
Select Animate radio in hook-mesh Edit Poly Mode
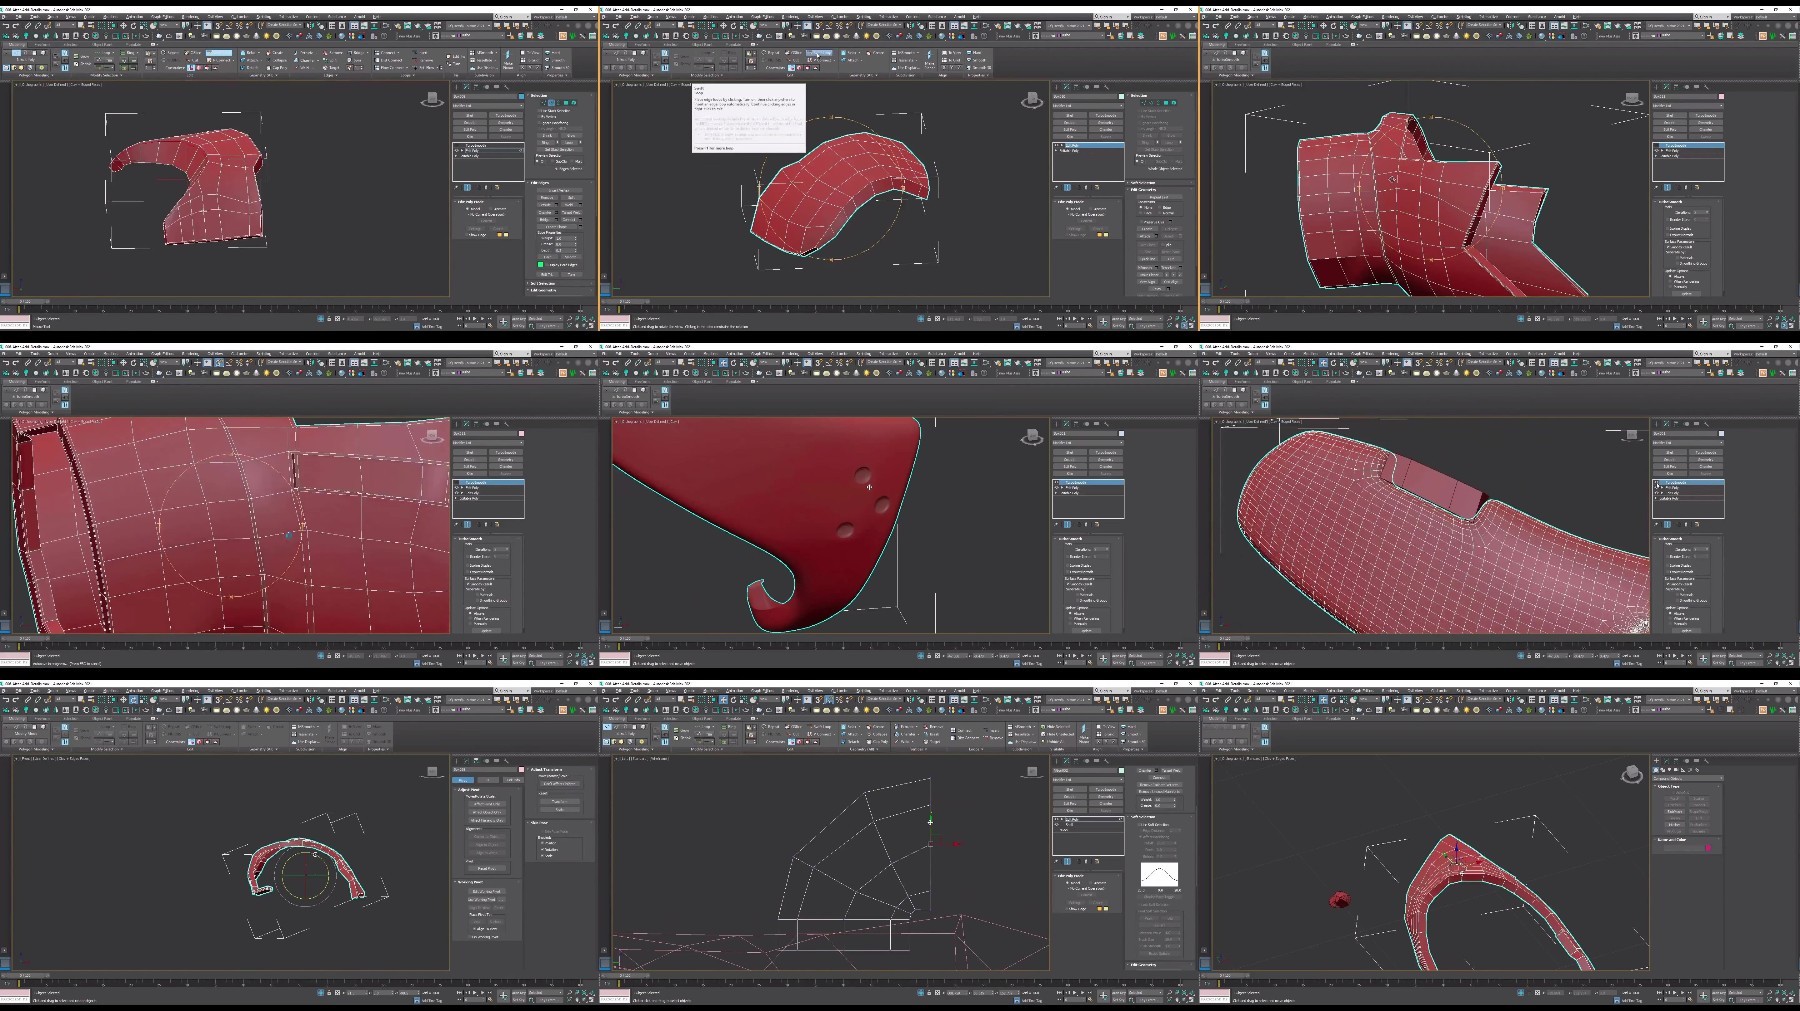[490, 209]
